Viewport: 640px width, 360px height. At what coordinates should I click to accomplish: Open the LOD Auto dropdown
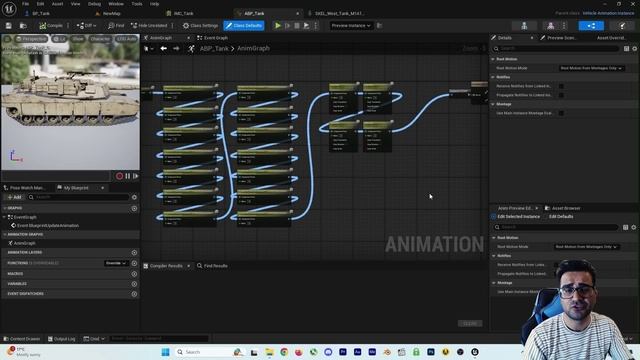pyautogui.click(x=126, y=39)
